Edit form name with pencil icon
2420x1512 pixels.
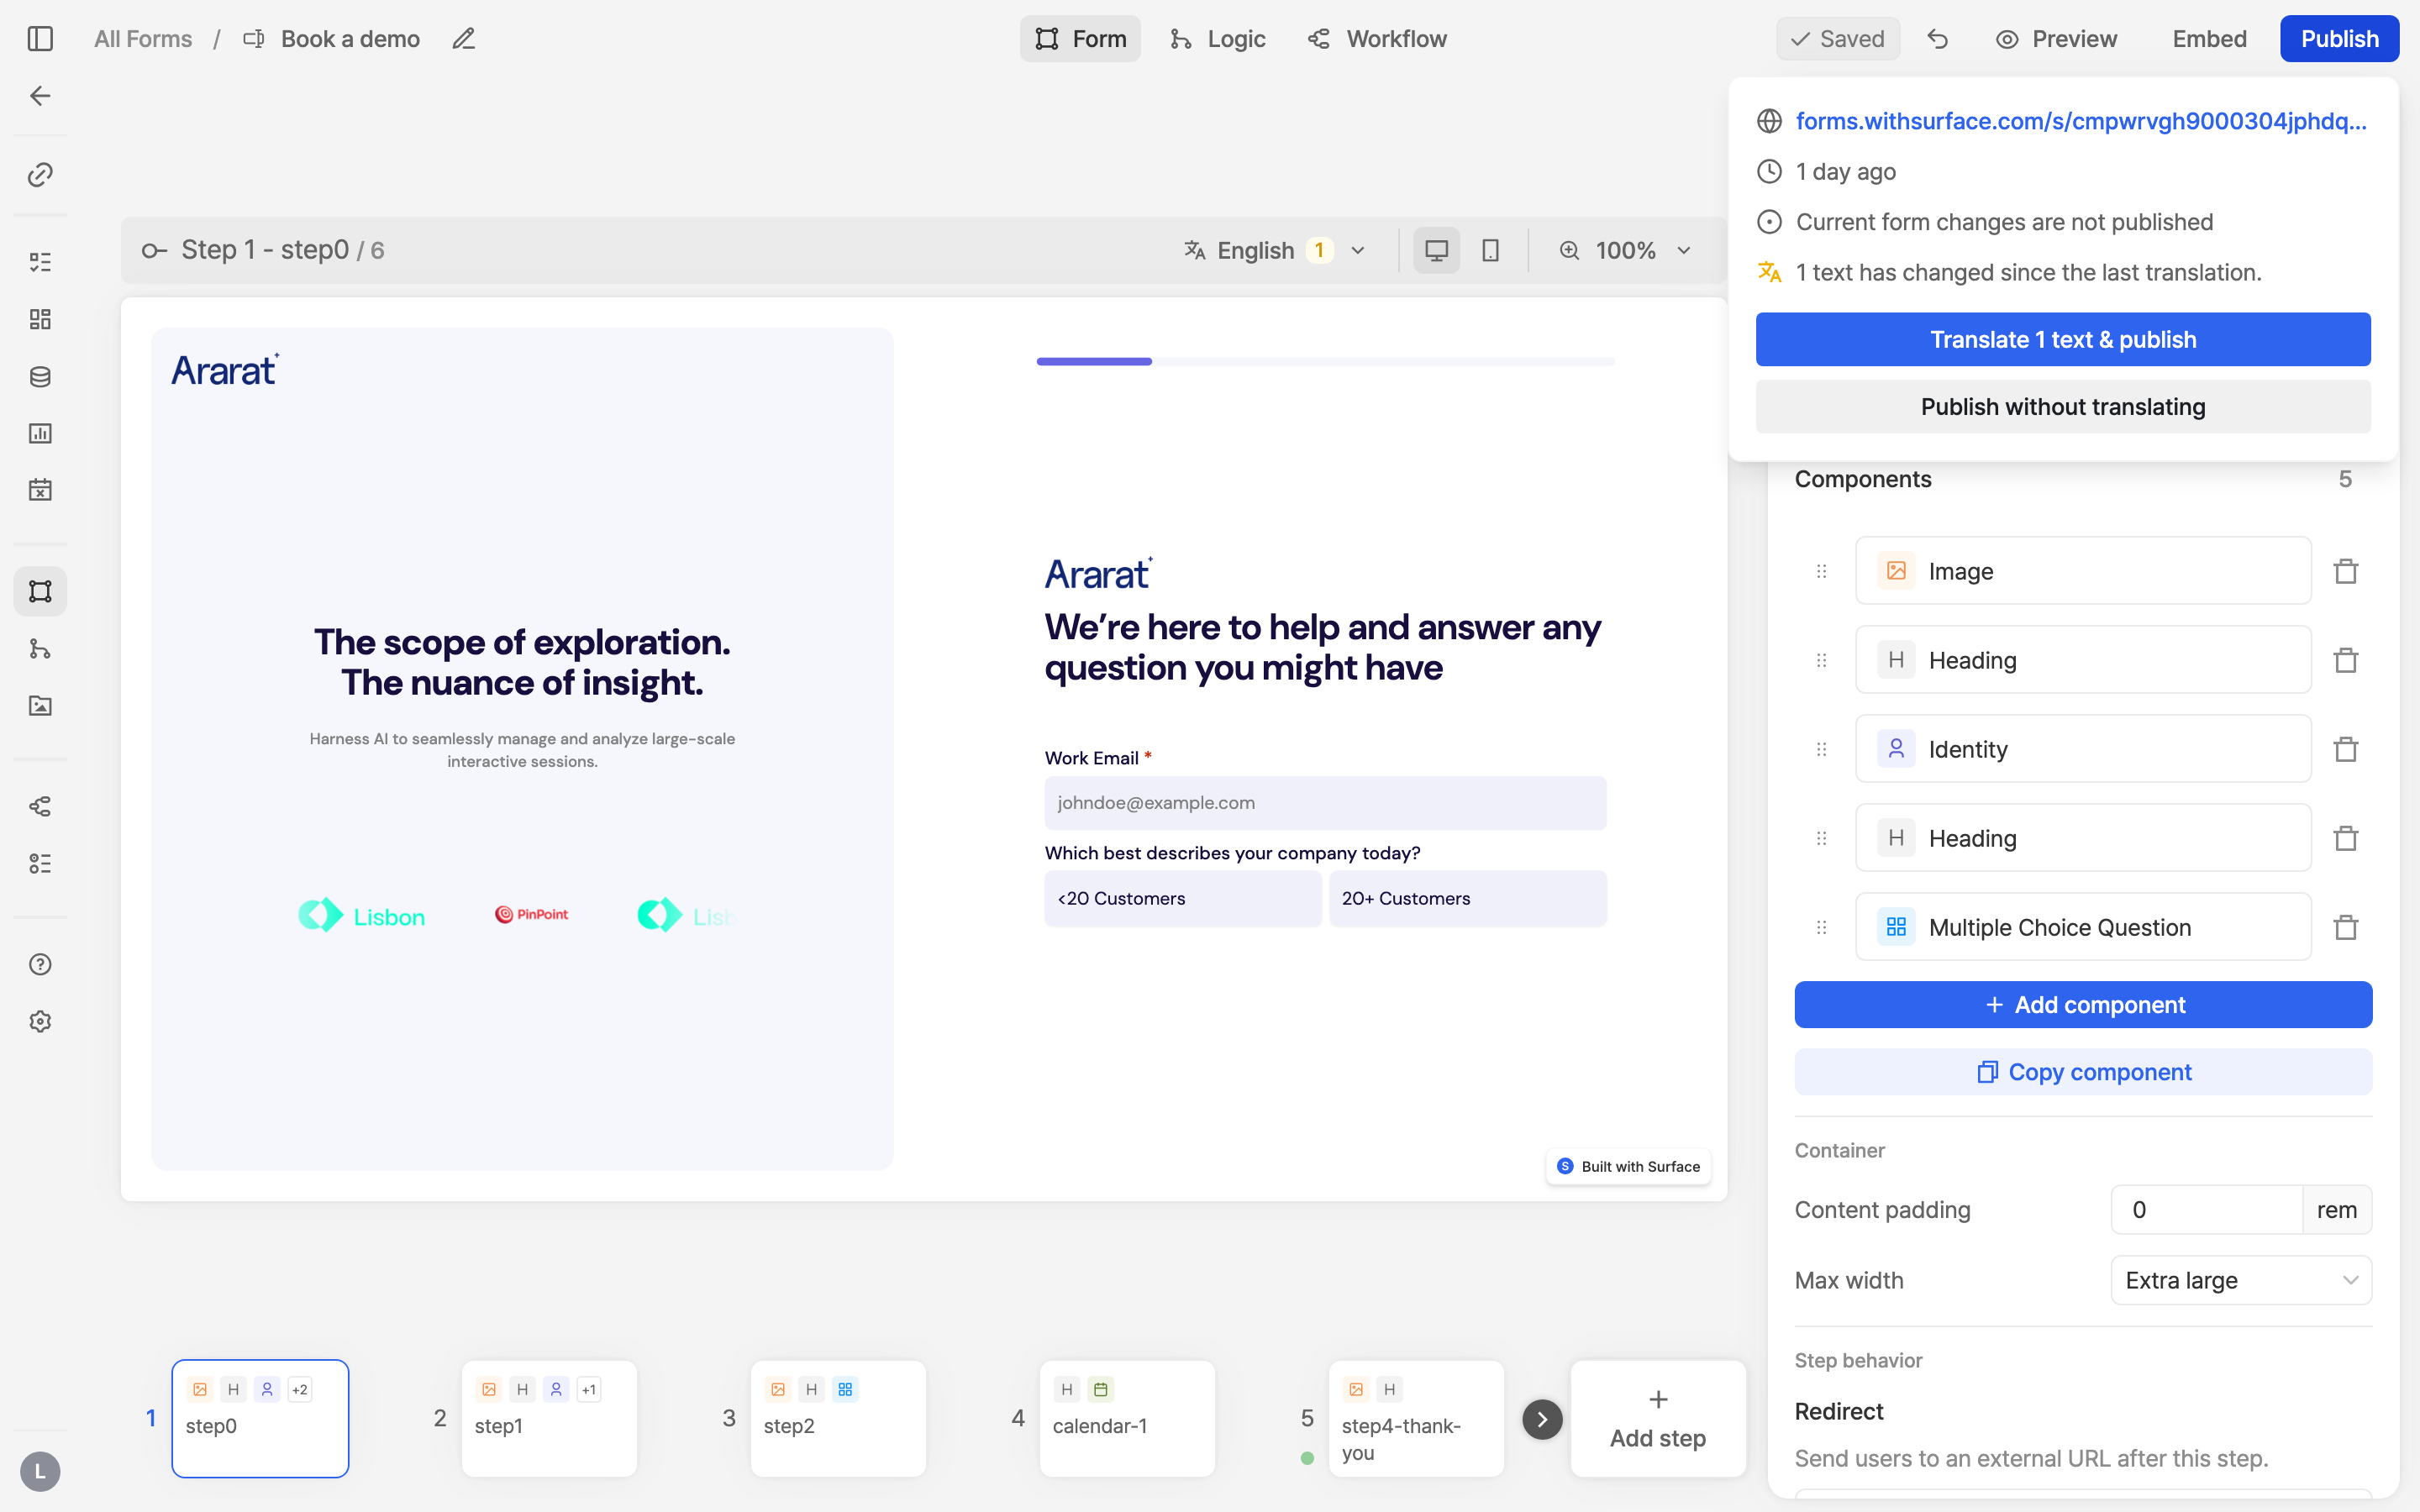point(463,39)
